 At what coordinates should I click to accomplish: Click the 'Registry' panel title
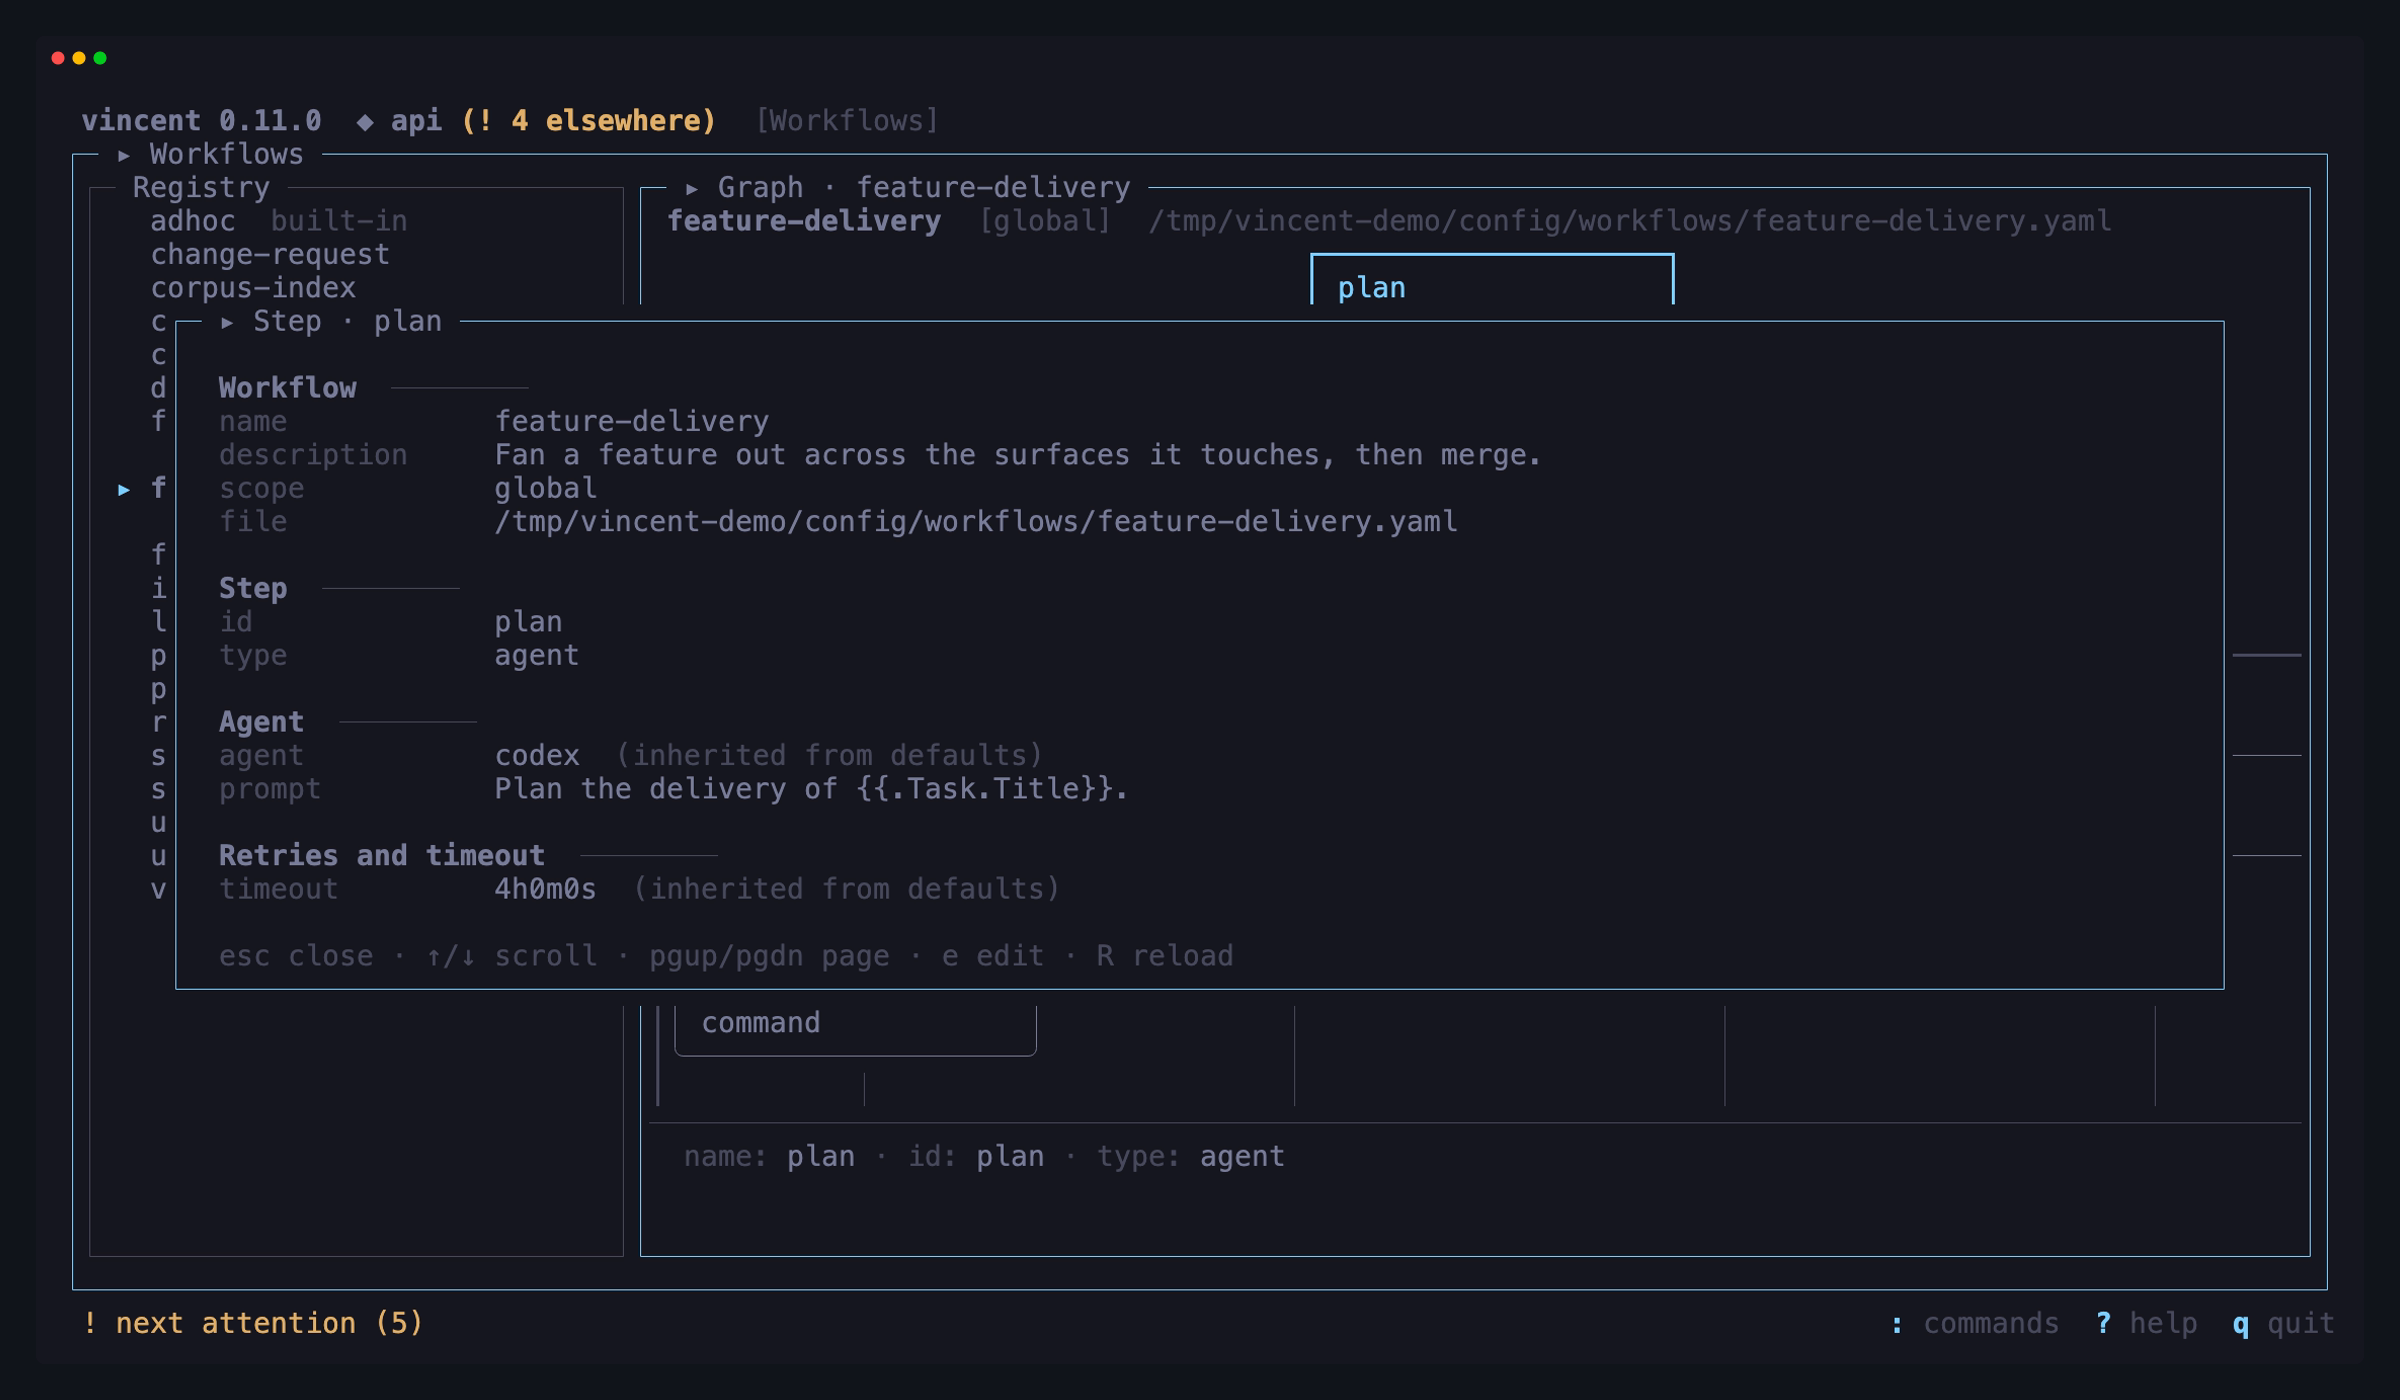click(201, 188)
